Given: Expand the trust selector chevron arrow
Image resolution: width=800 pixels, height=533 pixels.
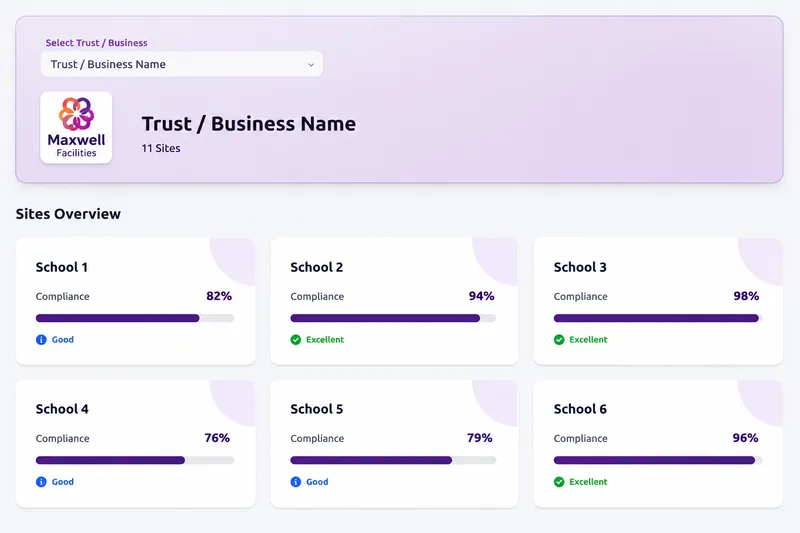Looking at the screenshot, I should point(311,65).
